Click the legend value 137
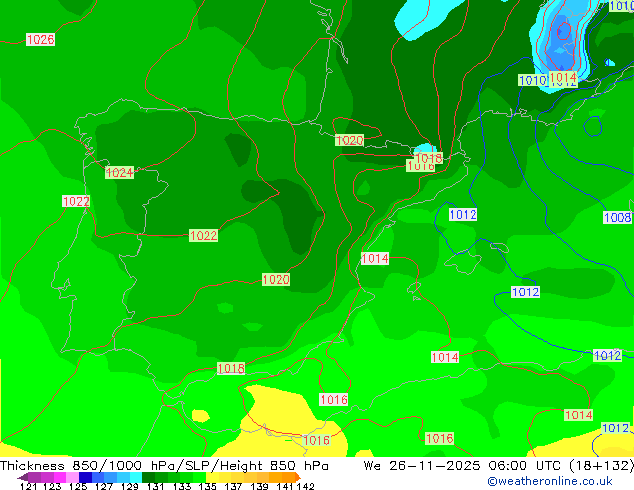Screen dimensions: 634x490 [233, 486]
